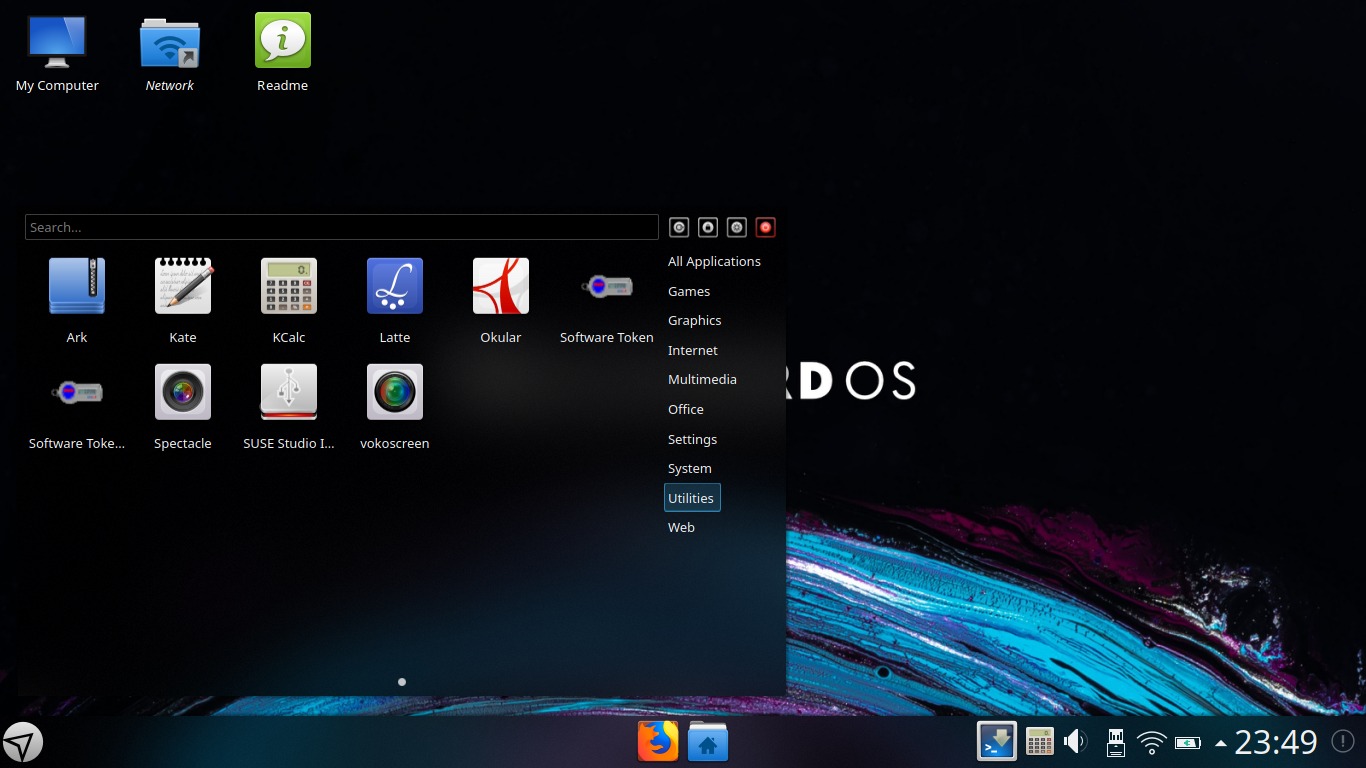Switch to the Web category
This screenshot has width=1366, height=768.
click(681, 527)
